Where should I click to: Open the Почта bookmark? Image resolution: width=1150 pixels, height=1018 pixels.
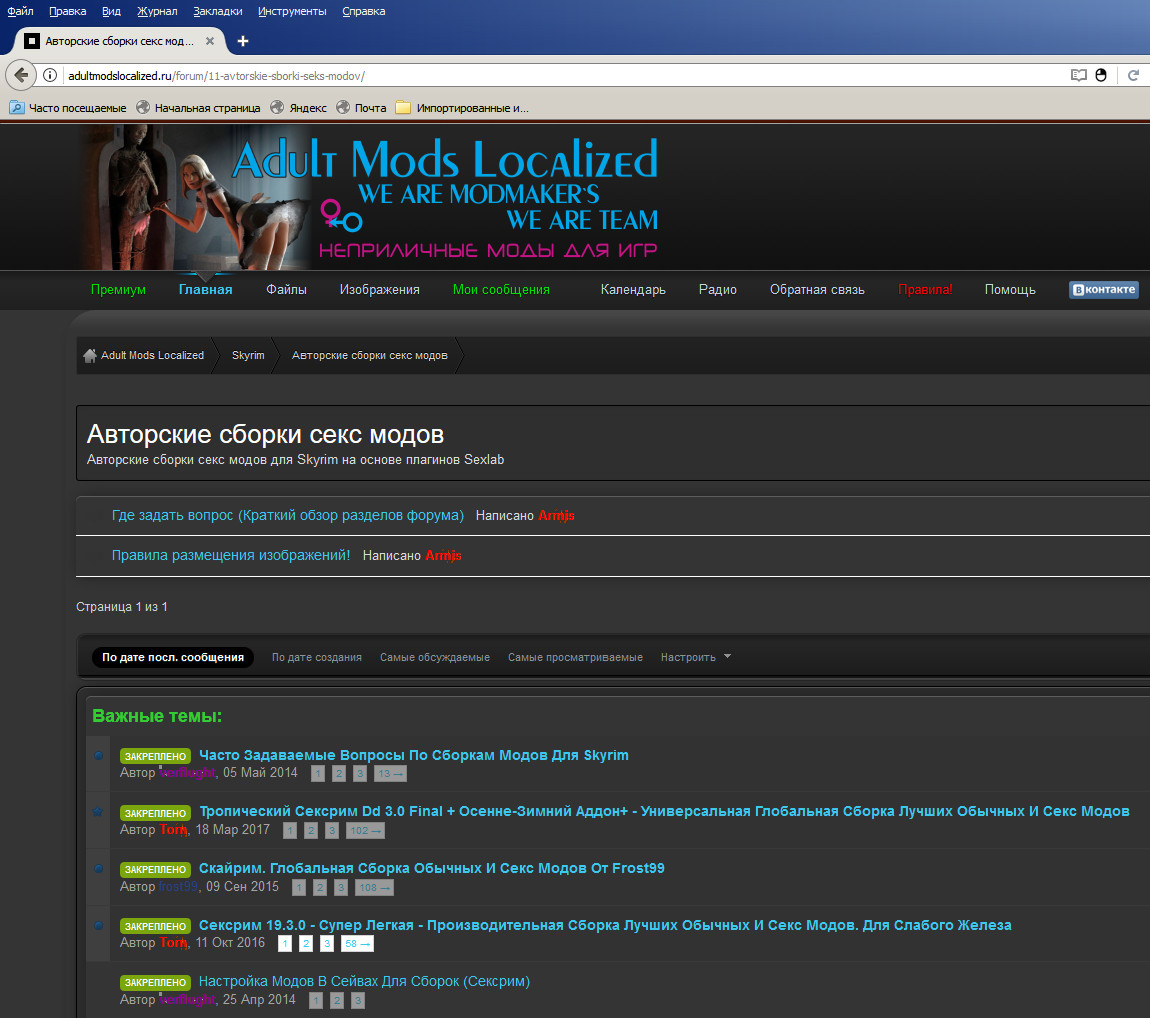(x=362, y=108)
